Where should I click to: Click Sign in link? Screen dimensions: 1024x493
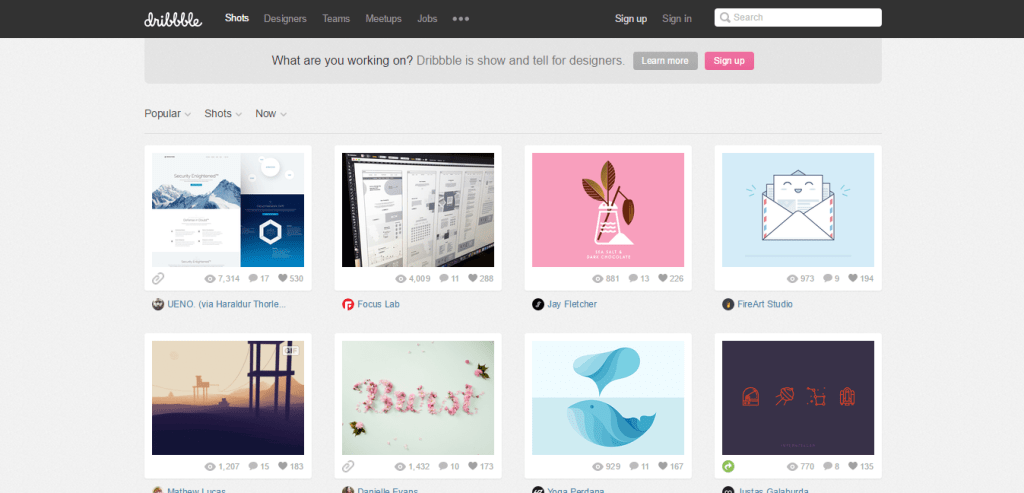coord(677,19)
